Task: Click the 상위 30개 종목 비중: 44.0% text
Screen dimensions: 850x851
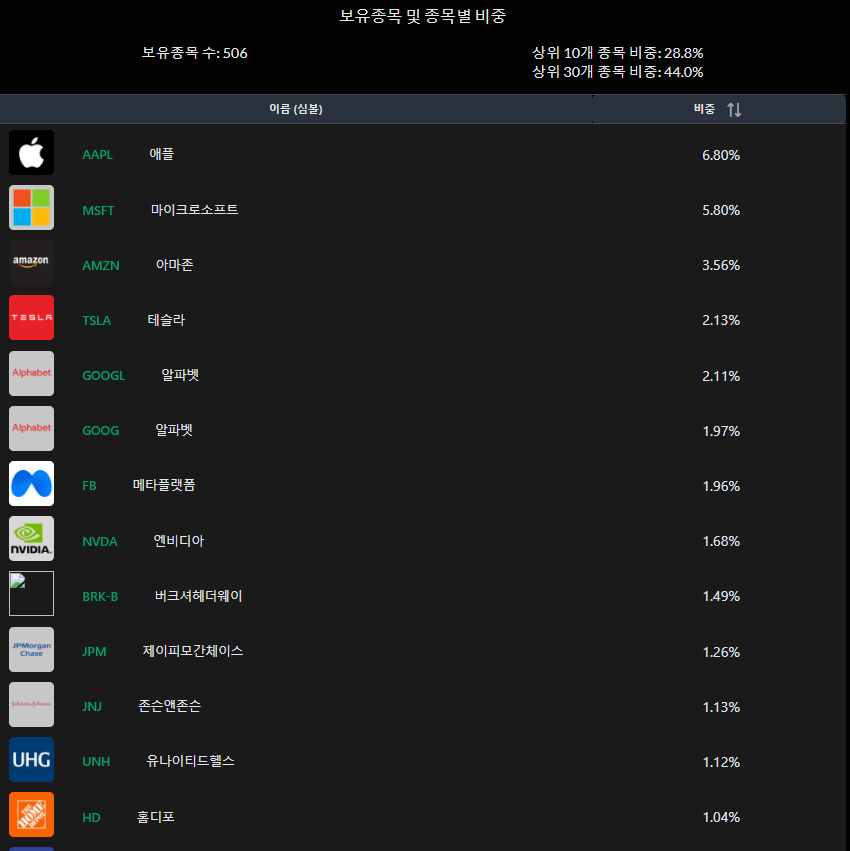Action: click(x=618, y=72)
